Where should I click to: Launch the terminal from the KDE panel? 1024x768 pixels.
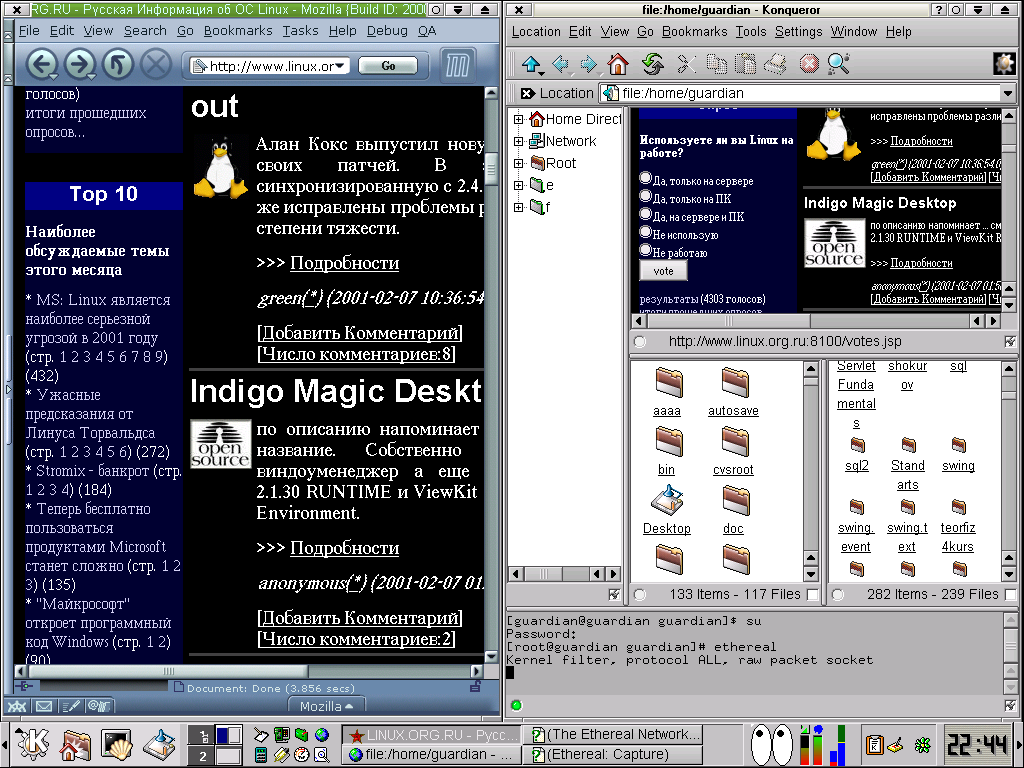(117, 744)
